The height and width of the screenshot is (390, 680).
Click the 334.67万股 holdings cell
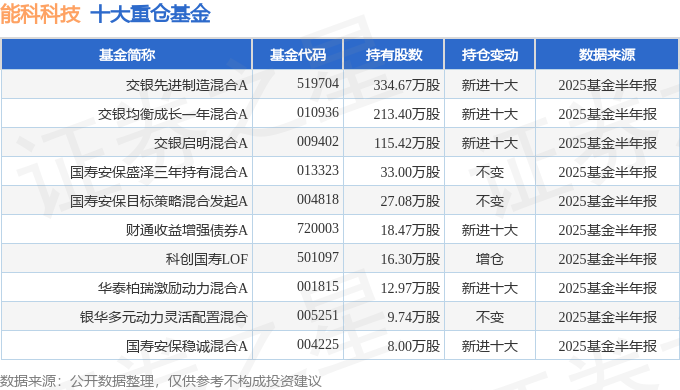point(407,85)
